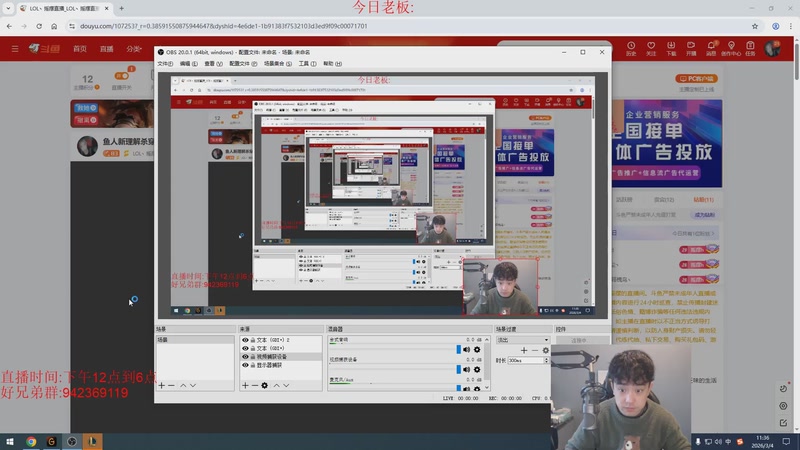This screenshot has width=800, height=450.
Task: Mute video capture device audio
Action: pyautogui.click(x=466, y=369)
